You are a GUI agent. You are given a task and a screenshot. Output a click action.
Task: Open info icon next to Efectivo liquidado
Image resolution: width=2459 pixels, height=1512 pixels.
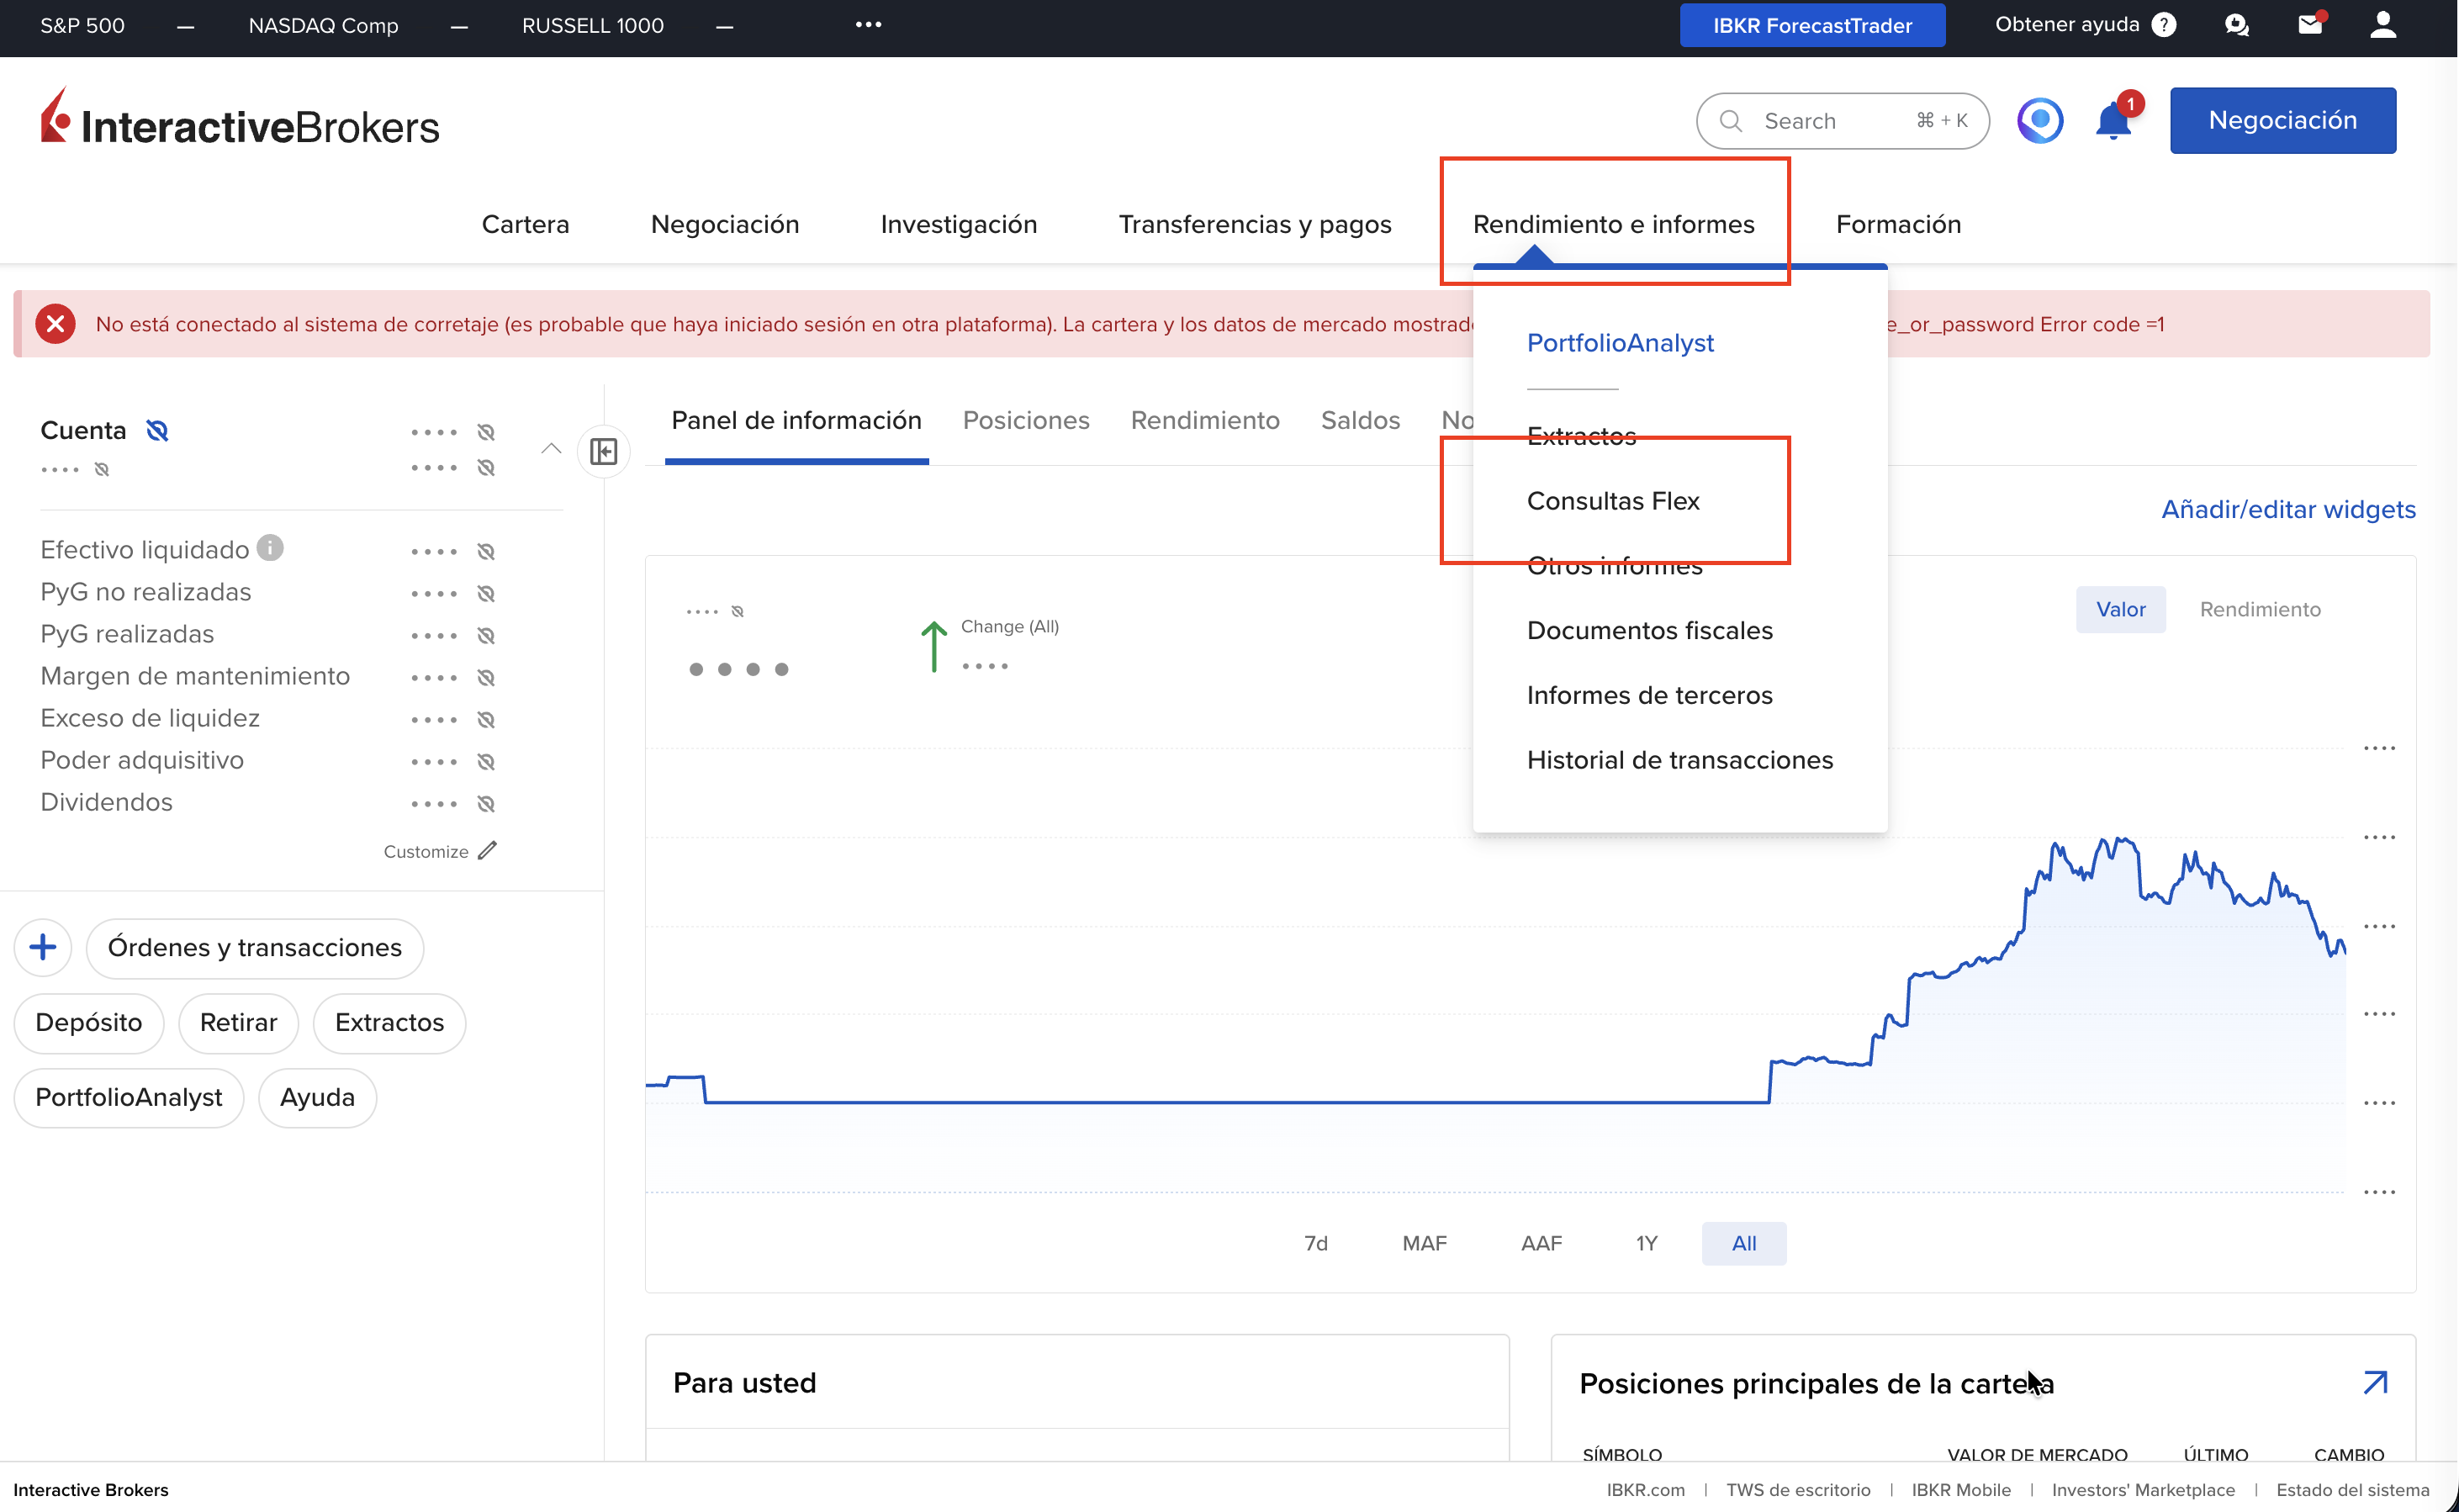[270, 548]
